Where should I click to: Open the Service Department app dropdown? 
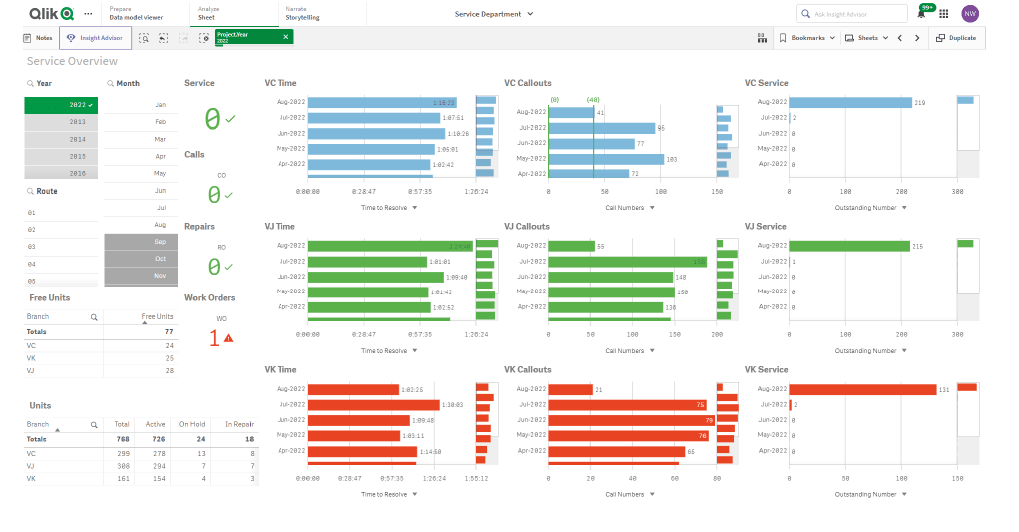point(494,14)
